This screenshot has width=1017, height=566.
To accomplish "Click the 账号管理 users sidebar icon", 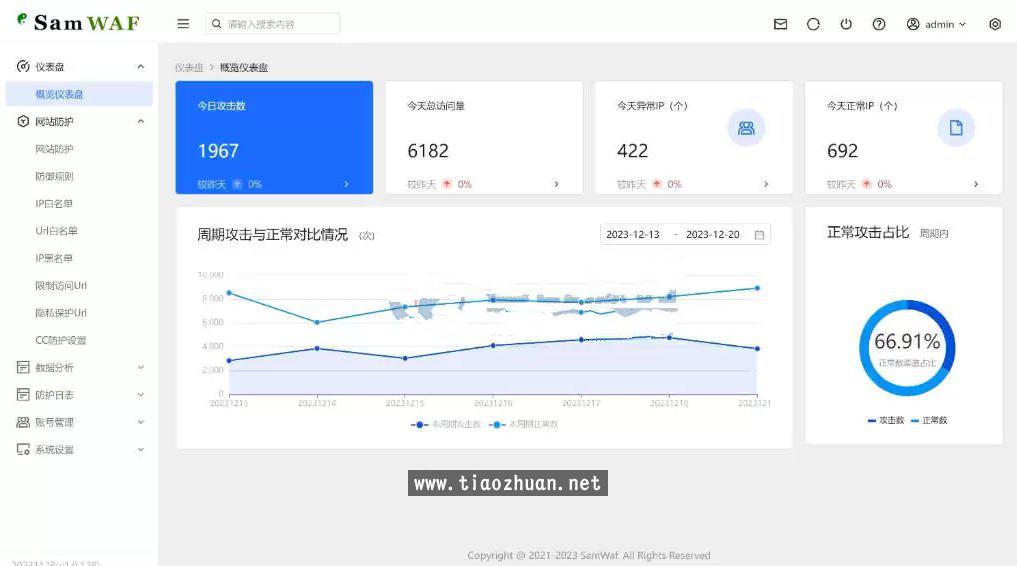I will (23, 422).
